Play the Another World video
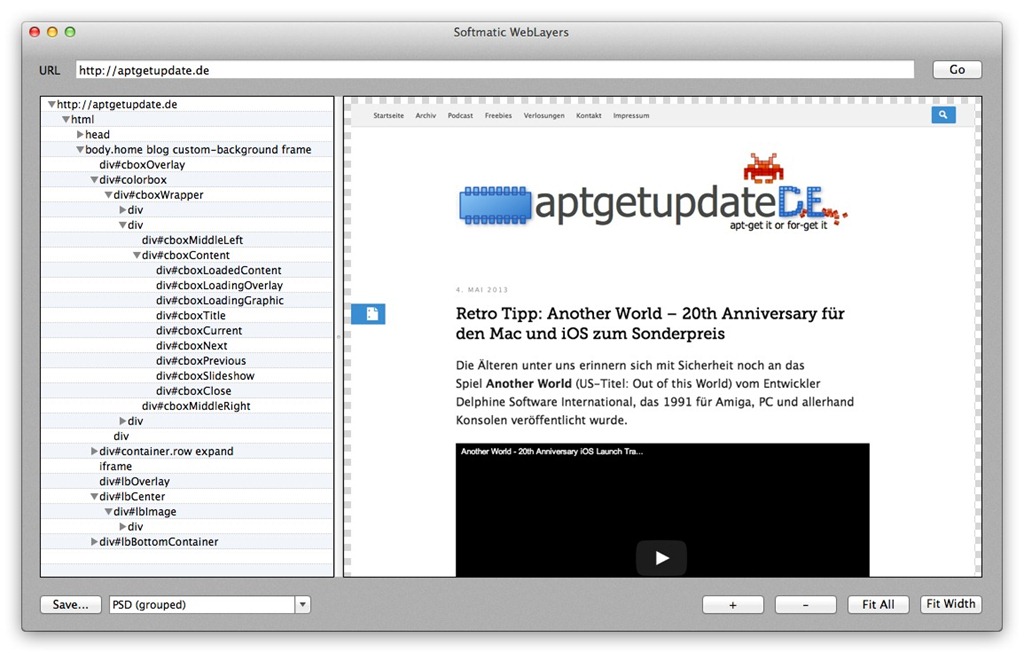The image size is (1024, 653). pyautogui.click(x=662, y=558)
